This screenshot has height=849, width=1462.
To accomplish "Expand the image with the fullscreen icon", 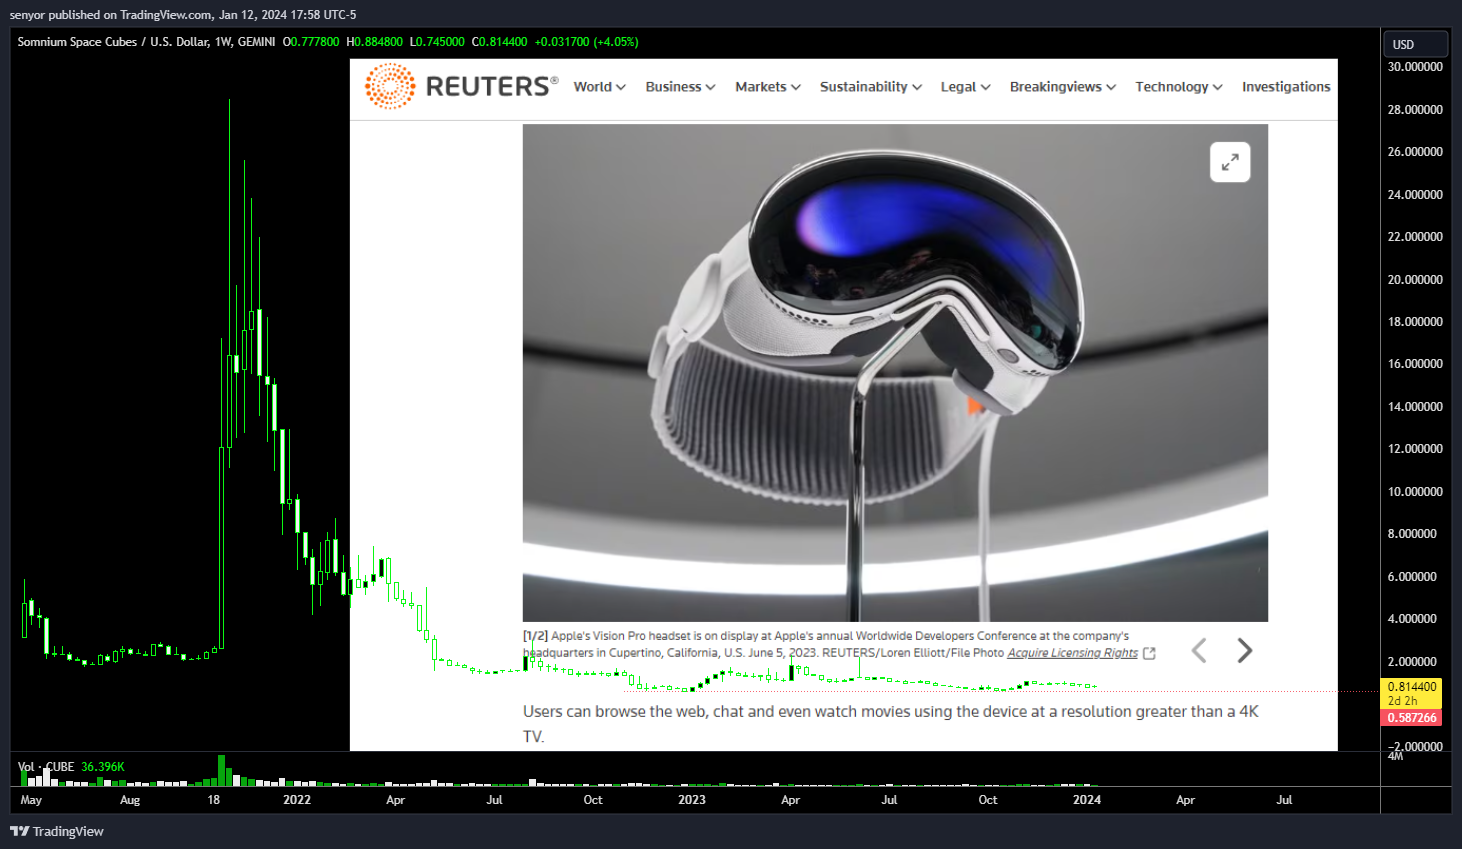I will [x=1230, y=162].
